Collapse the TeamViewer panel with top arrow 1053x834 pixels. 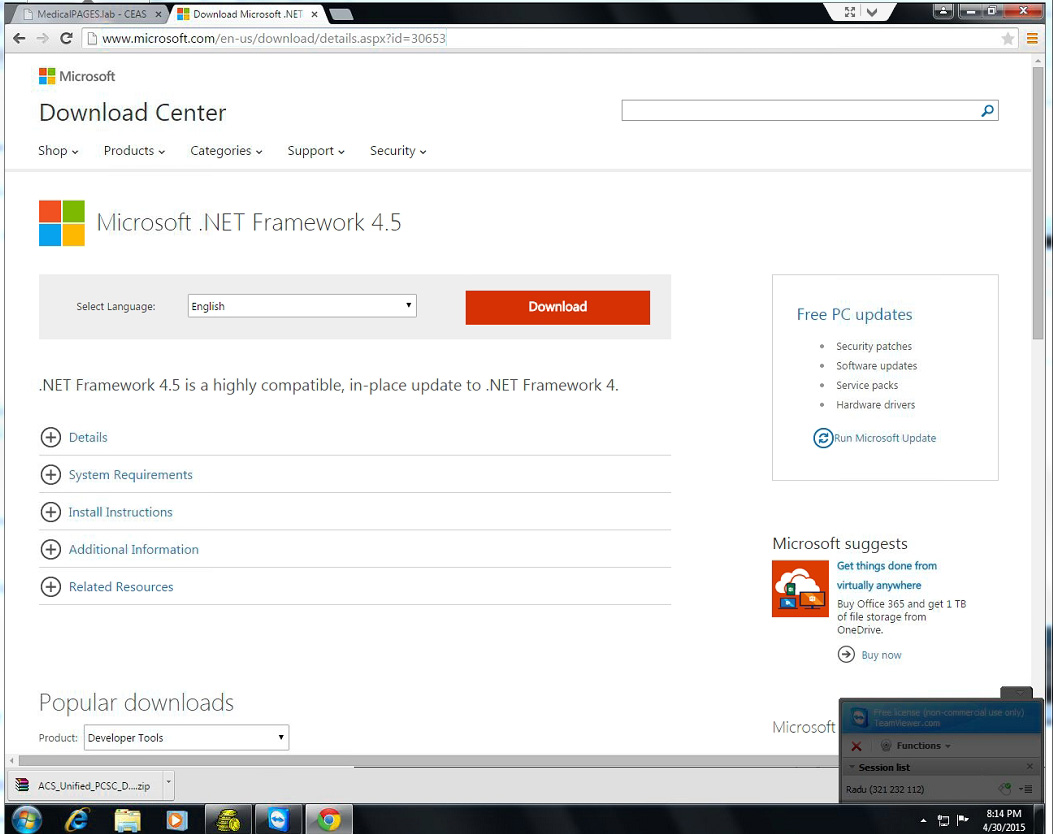click(x=1019, y=692)
